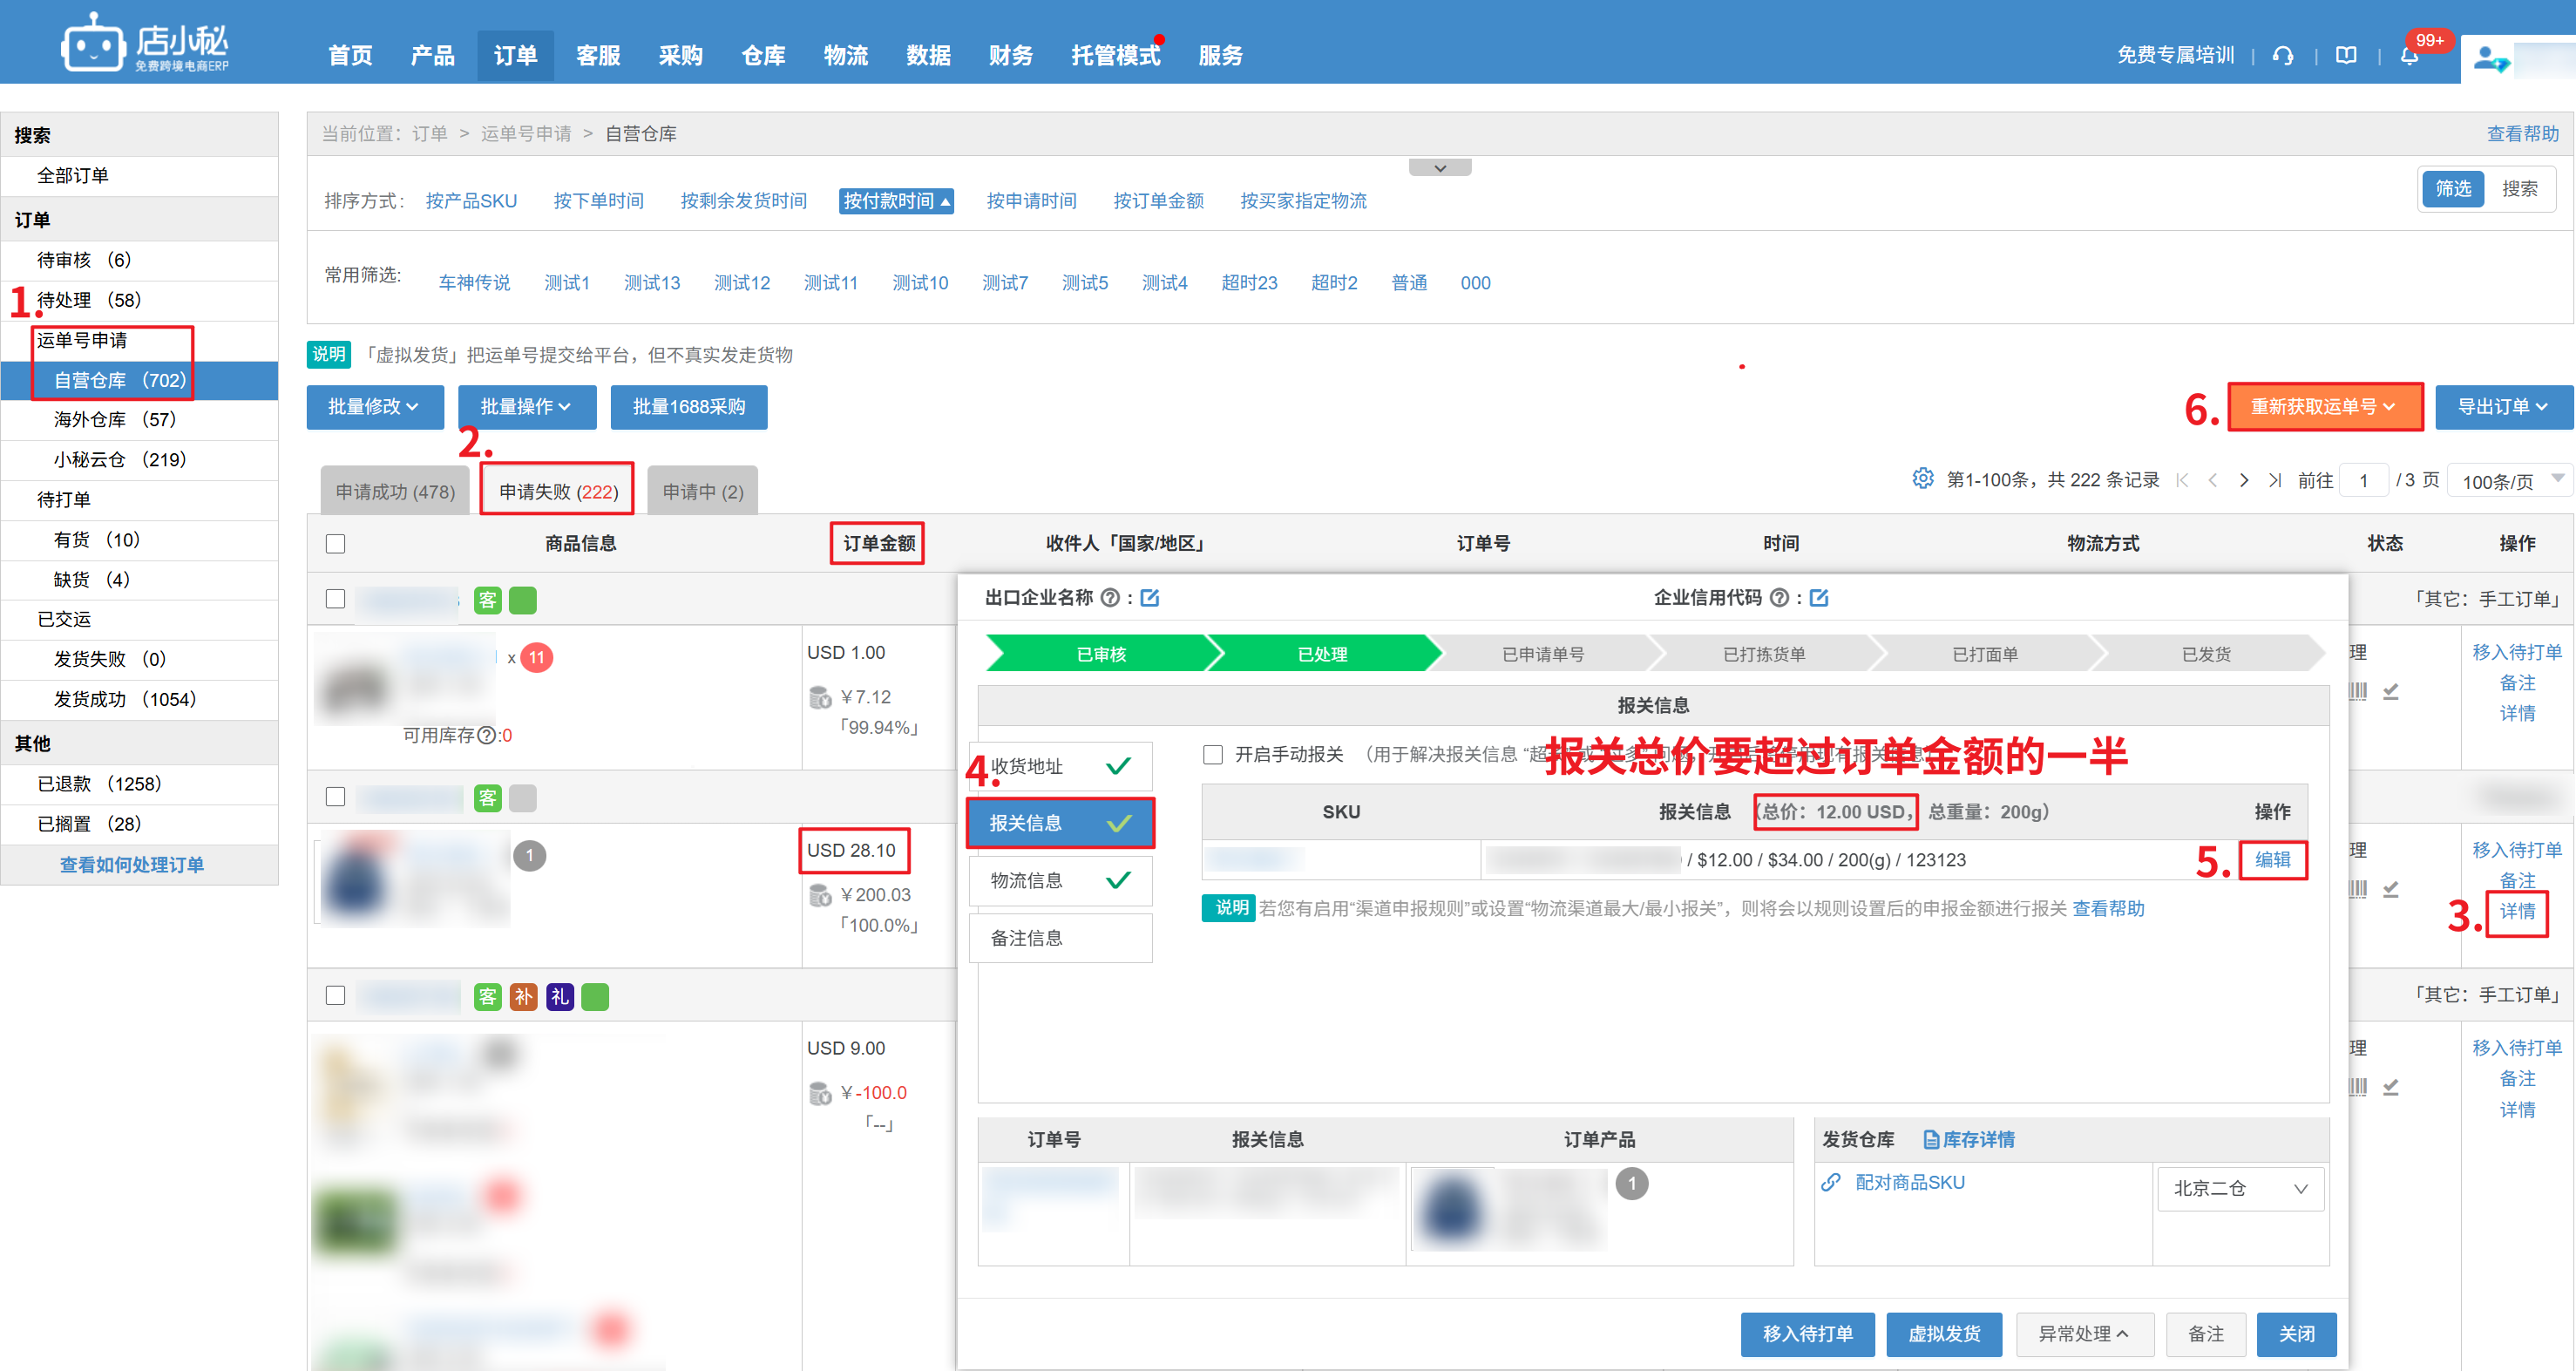Enable the 开启手动报关 checkbox
The width and height of the screenshot is (2576, 1371).
(1213, 754)
